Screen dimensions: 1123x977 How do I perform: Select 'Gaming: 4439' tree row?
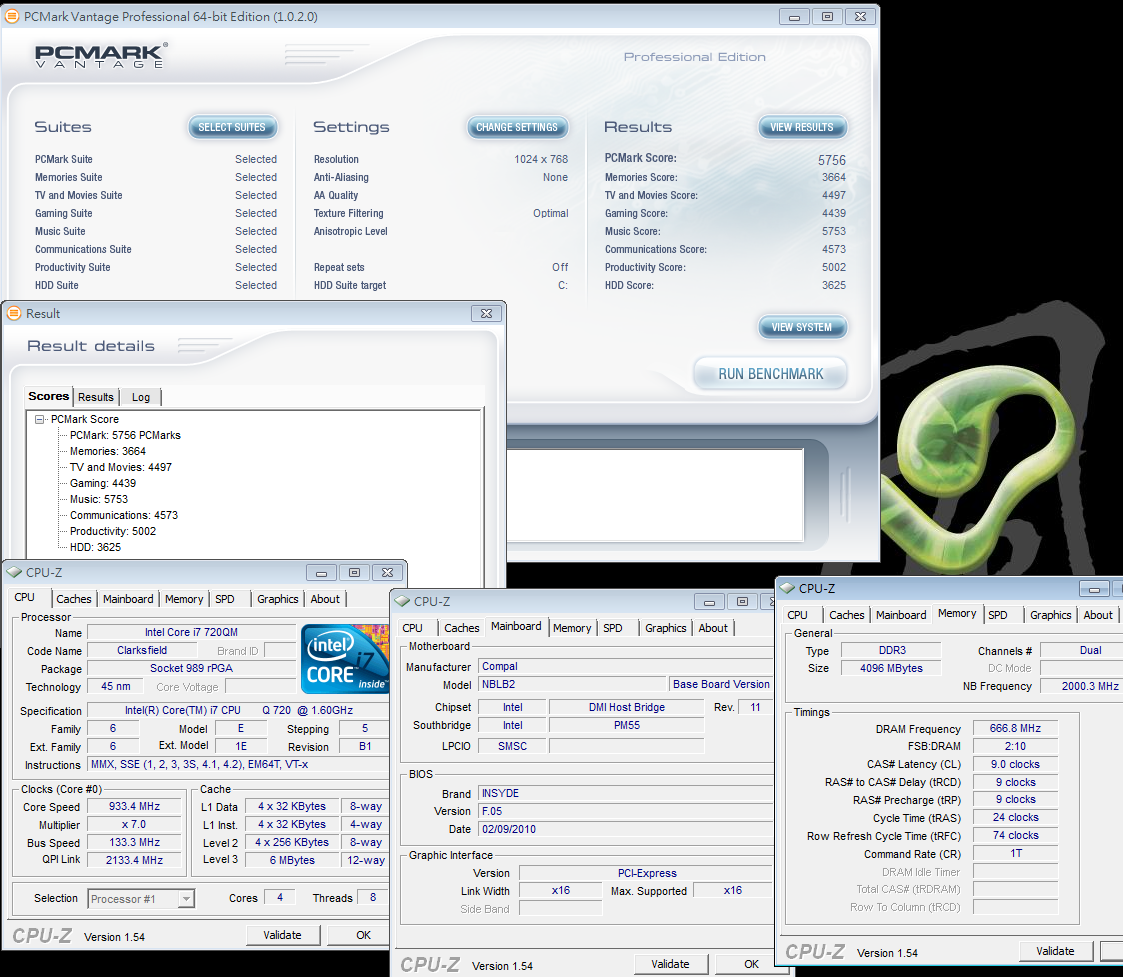(x=103, y=483)
